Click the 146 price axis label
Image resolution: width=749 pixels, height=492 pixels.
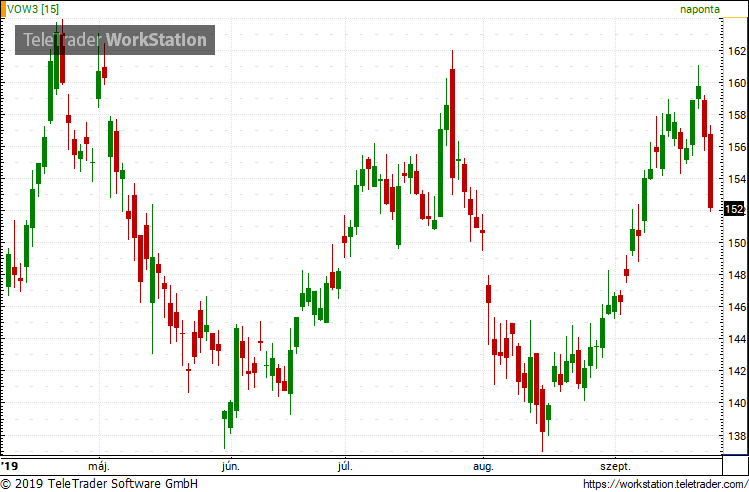tap(737, 307)
